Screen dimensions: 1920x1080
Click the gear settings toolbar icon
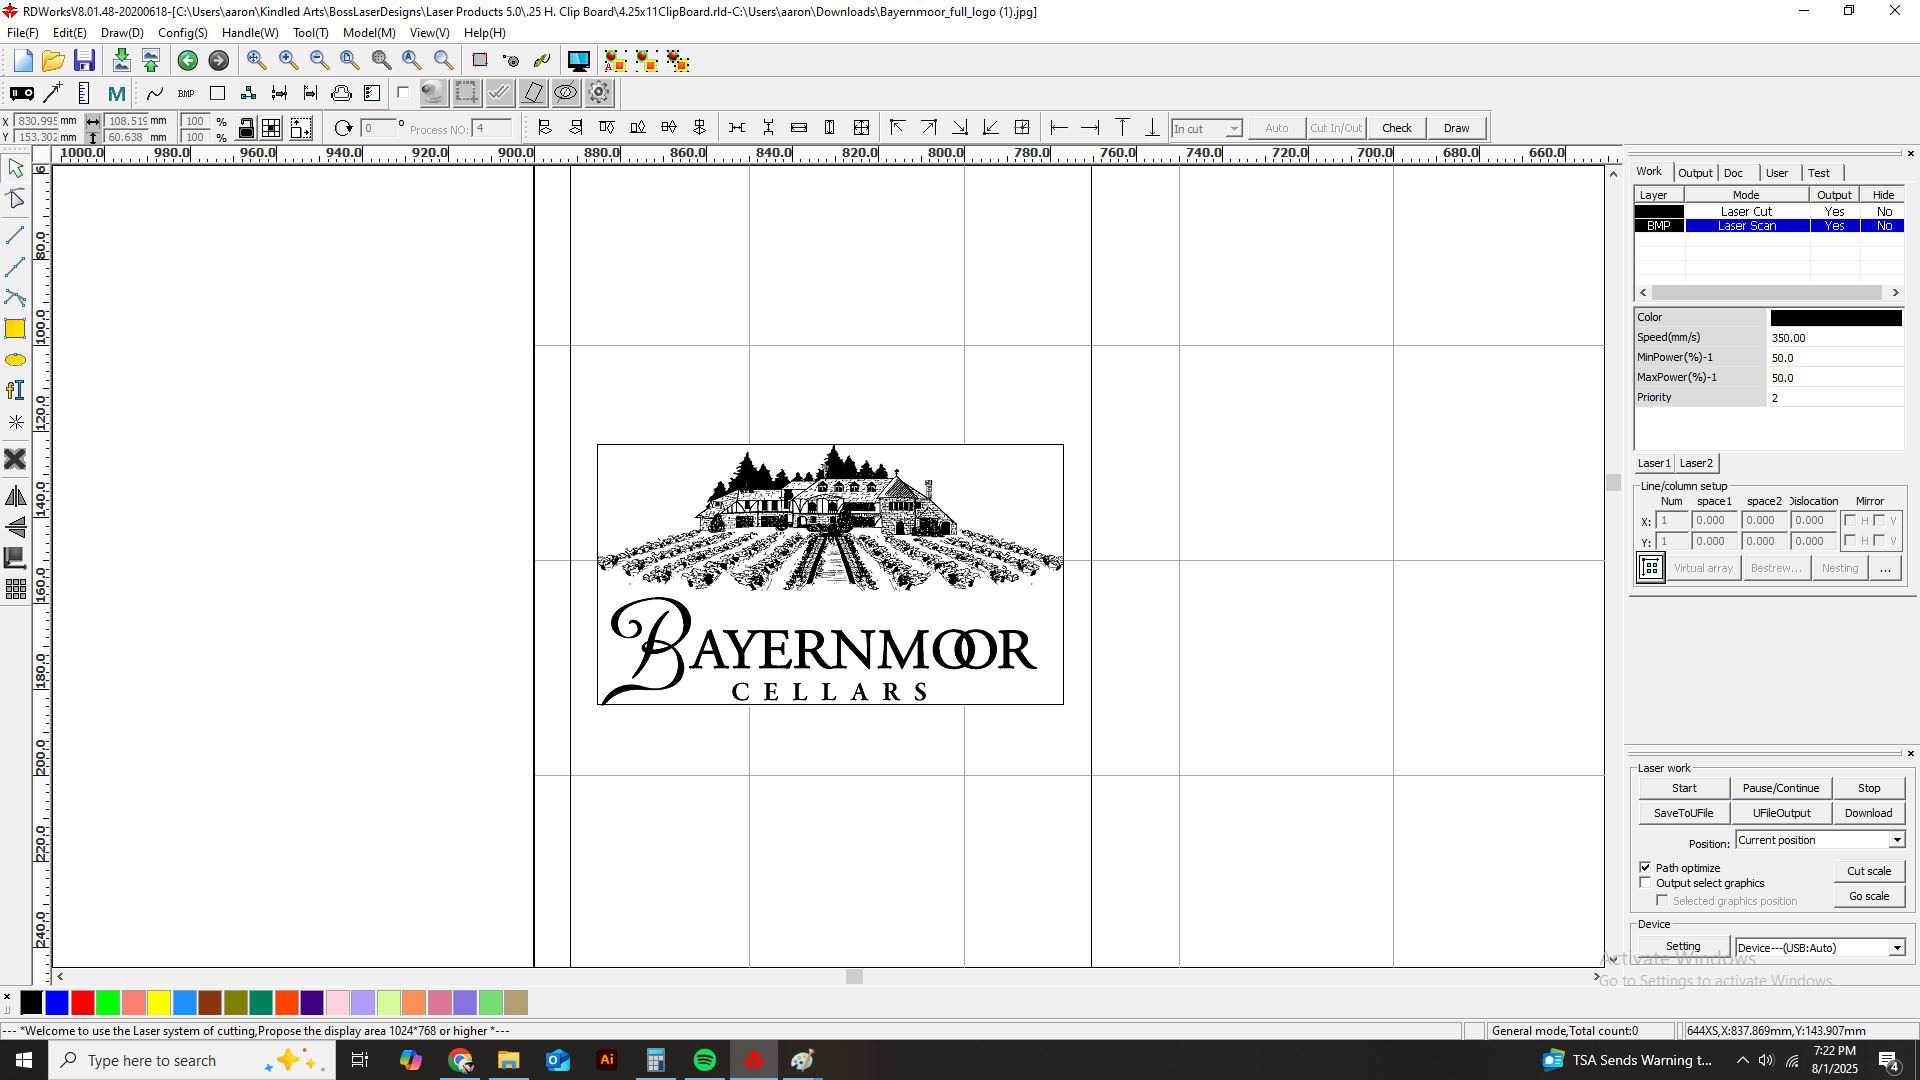pyautogui.click(x=599, y=94)
